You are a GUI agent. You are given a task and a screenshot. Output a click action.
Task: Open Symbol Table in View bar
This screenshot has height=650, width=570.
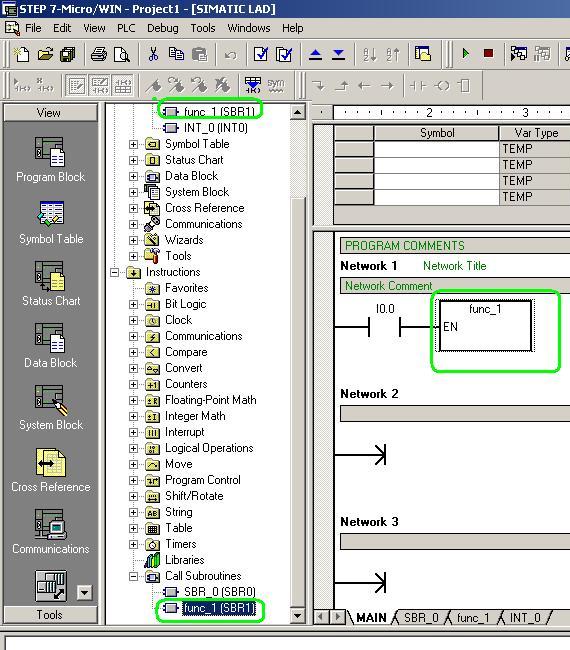[x=51, y=223]
